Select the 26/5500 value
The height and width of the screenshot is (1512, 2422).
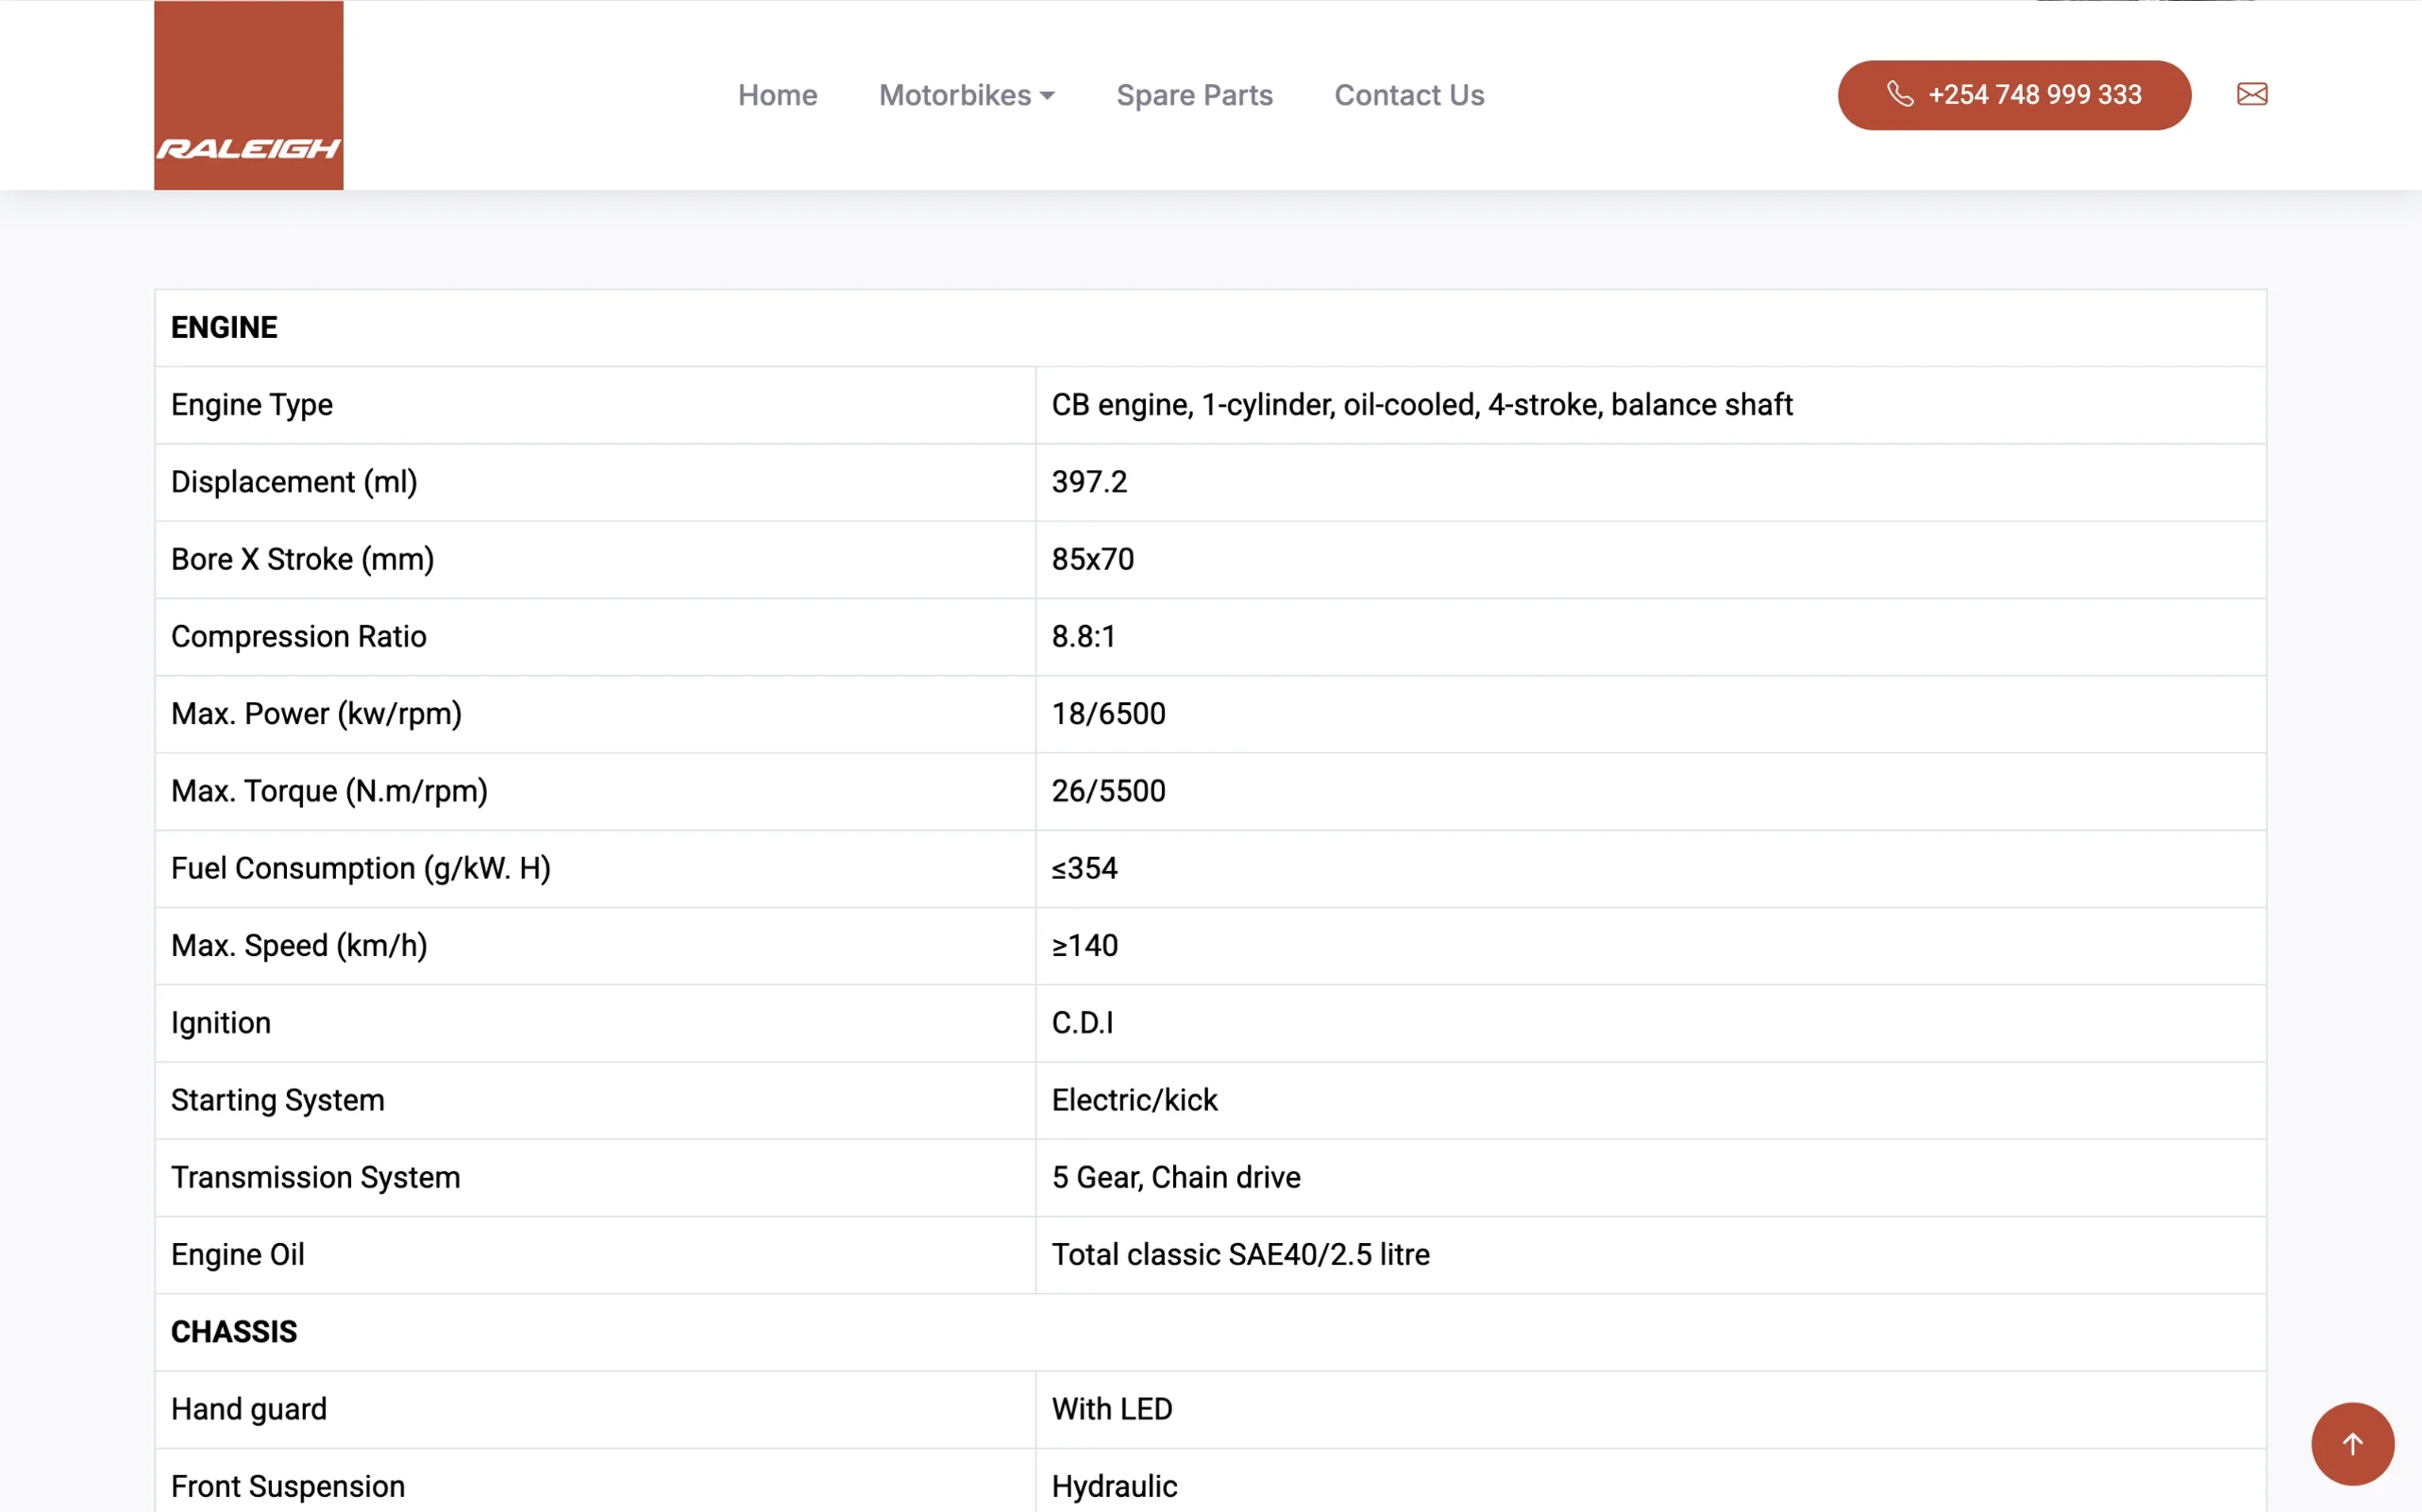coord(1108,790)
